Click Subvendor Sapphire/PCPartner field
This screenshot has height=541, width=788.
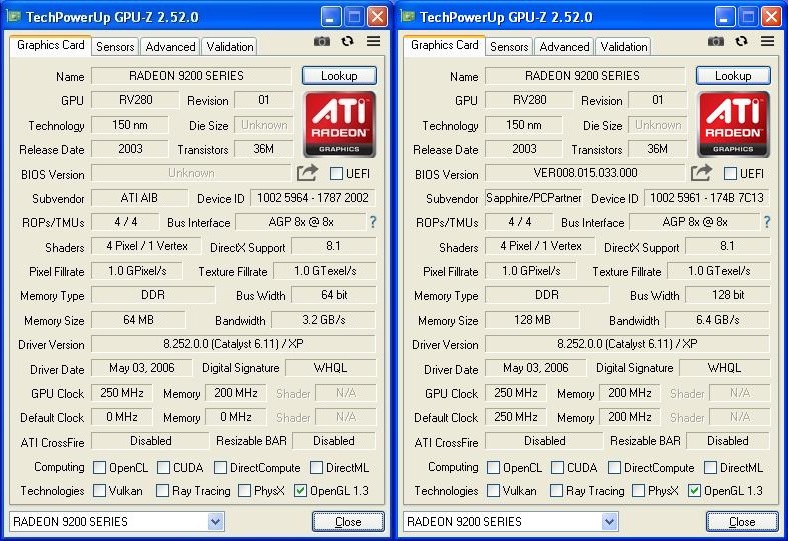click(533, 197)
